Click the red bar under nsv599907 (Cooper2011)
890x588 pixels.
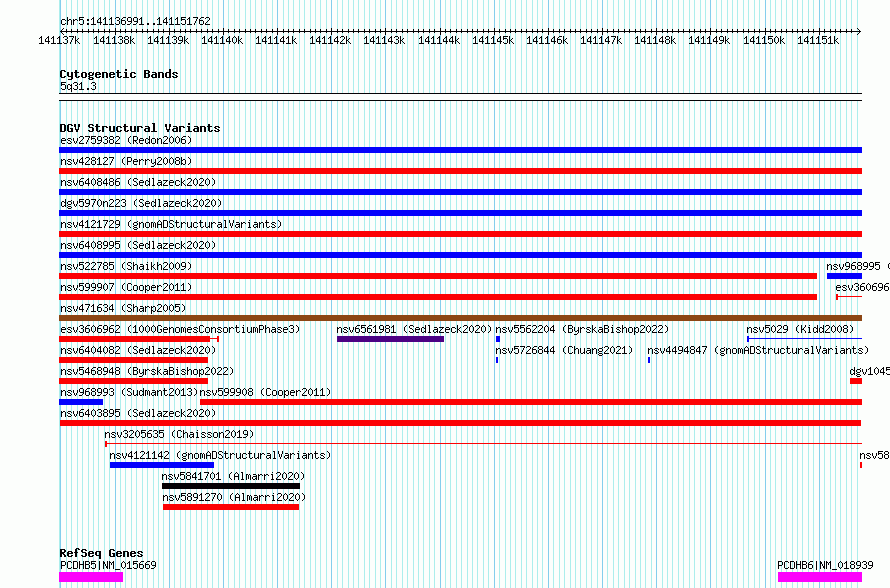tap(438, 297)
